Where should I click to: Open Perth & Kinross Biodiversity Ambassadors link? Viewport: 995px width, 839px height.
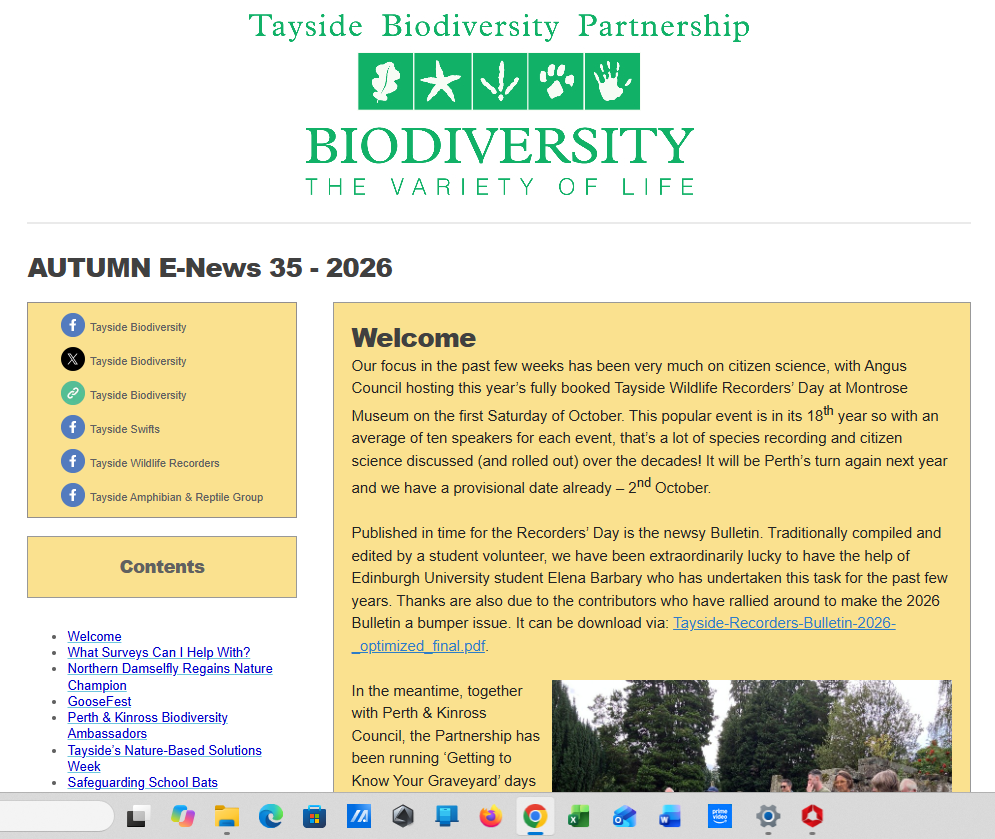pyautogui.click(x=147, y=725)
